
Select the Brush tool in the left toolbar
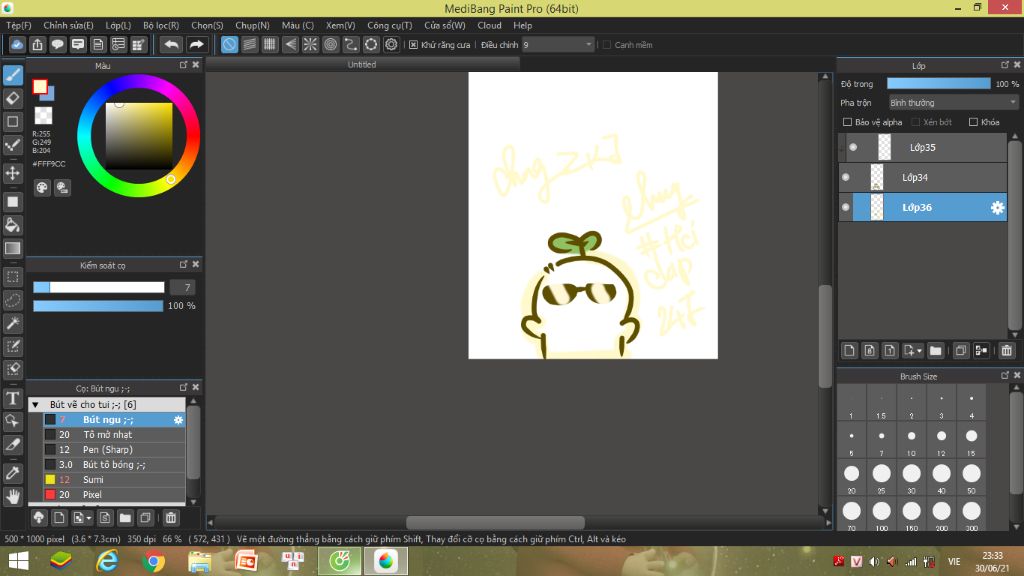tap(13, 75)
